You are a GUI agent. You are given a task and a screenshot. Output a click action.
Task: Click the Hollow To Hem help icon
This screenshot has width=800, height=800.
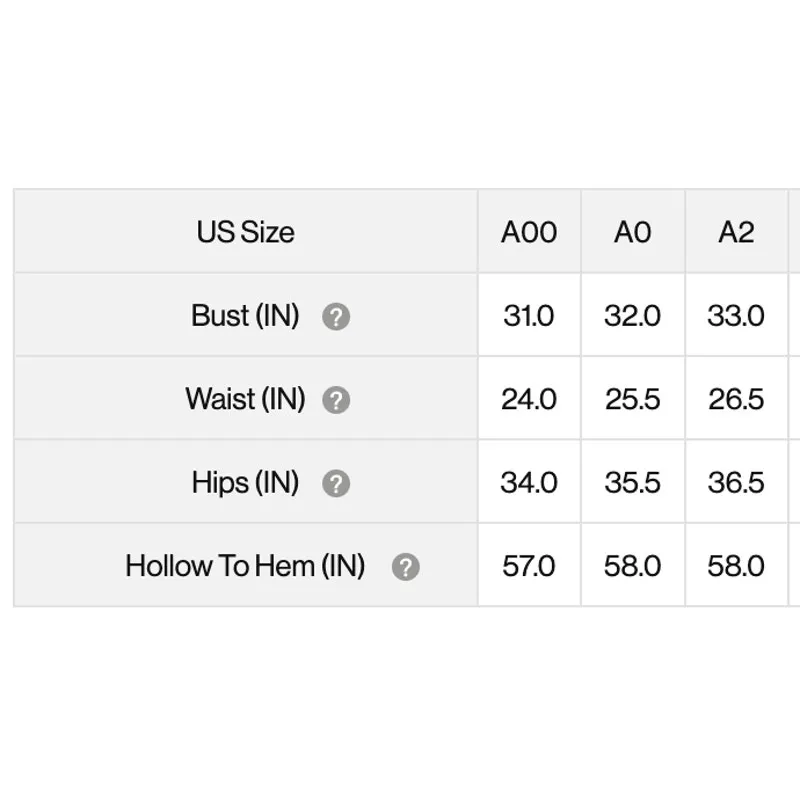click(405, 567)
